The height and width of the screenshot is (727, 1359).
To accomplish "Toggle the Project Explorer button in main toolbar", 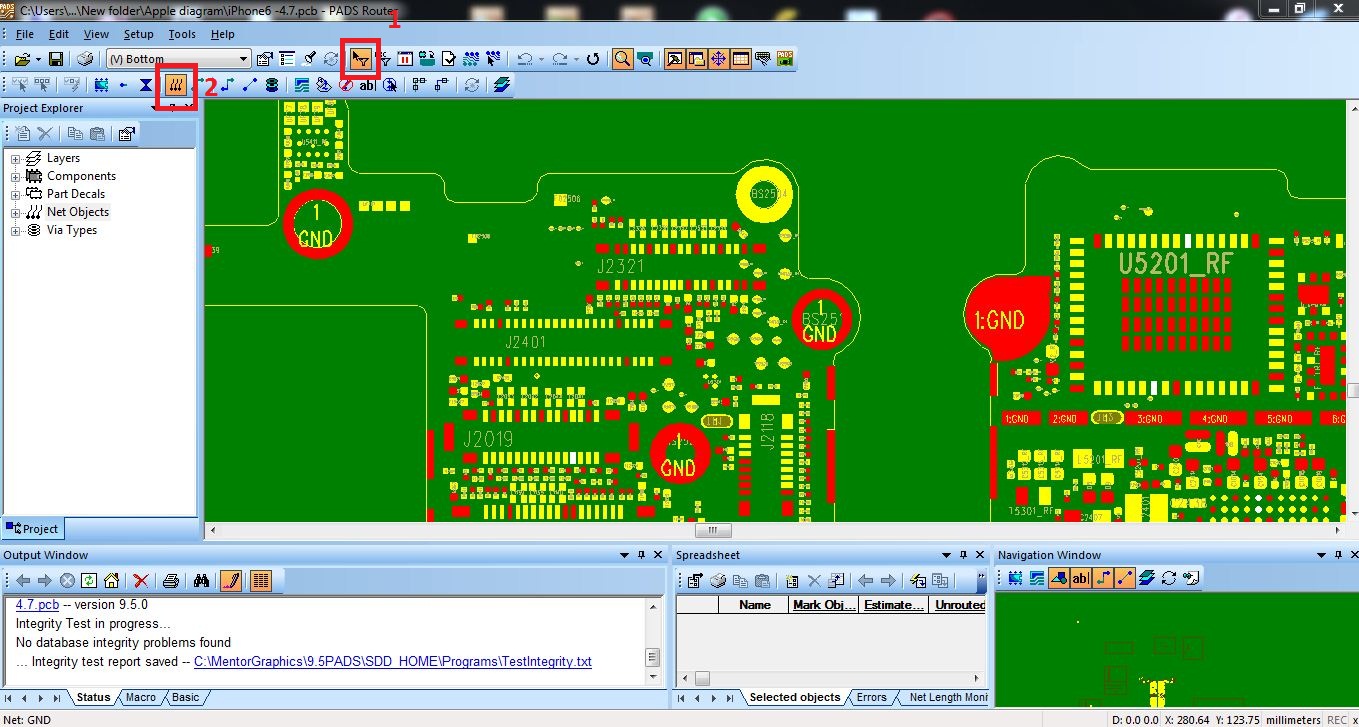I will pyautogui.click(x=696, y=59).
